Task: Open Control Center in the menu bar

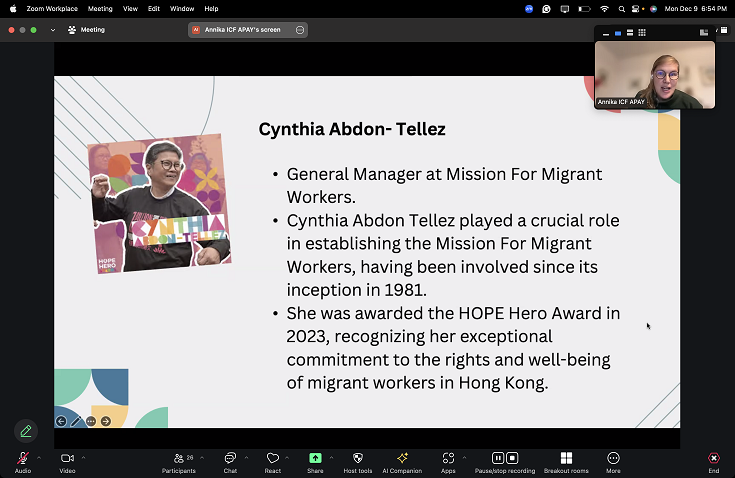Action: pyautogui.click(x=636, y=9)
